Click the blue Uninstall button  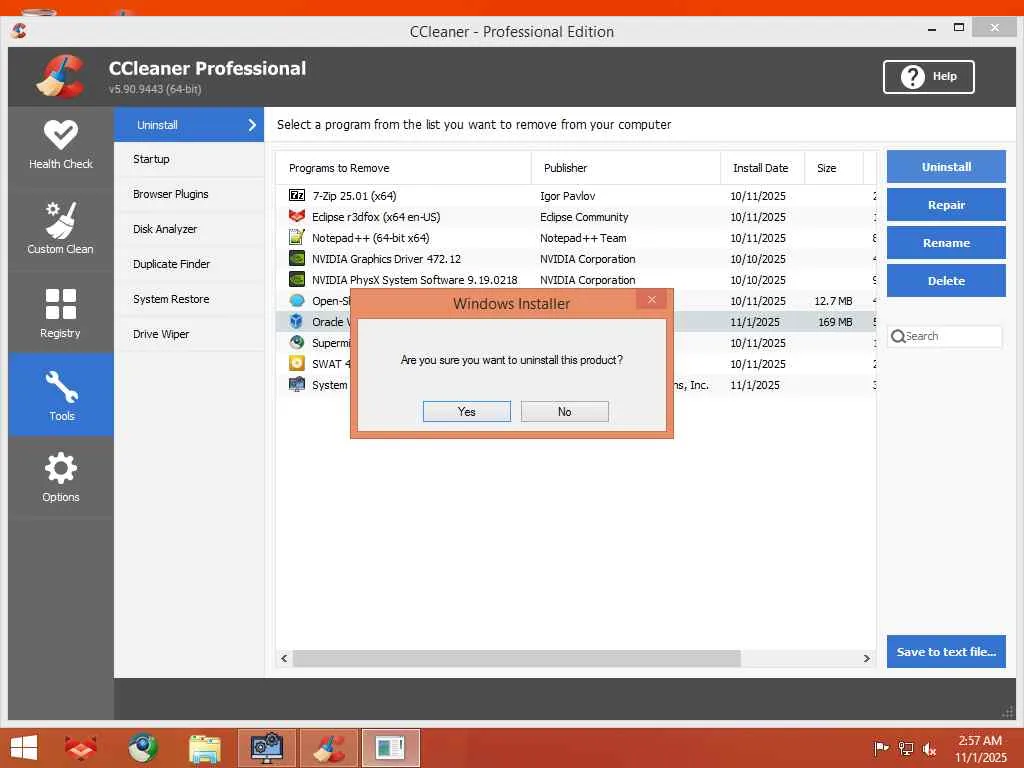[946, 167]
